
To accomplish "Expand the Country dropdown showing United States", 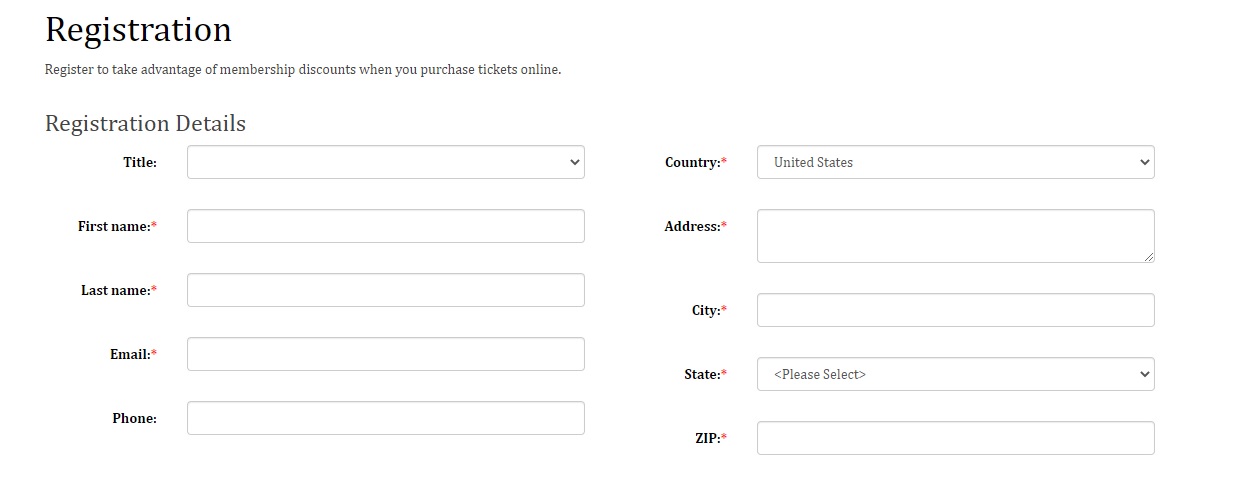I will click(x=955, y=162).
